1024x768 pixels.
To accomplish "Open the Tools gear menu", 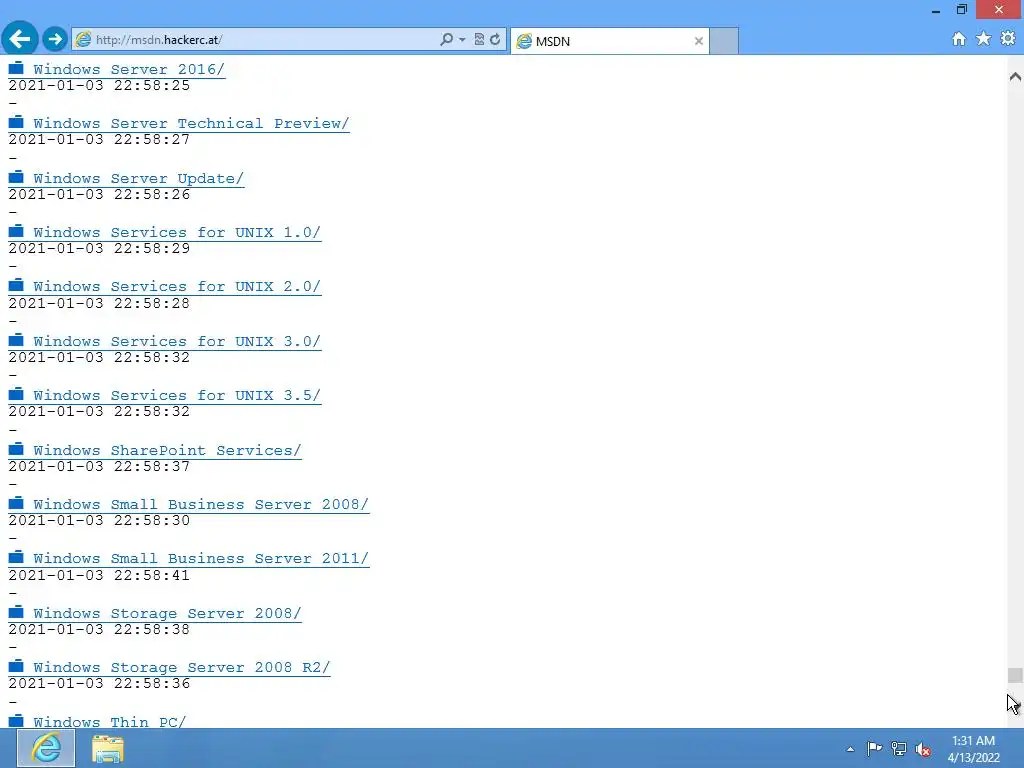I will click(1008, 39).
